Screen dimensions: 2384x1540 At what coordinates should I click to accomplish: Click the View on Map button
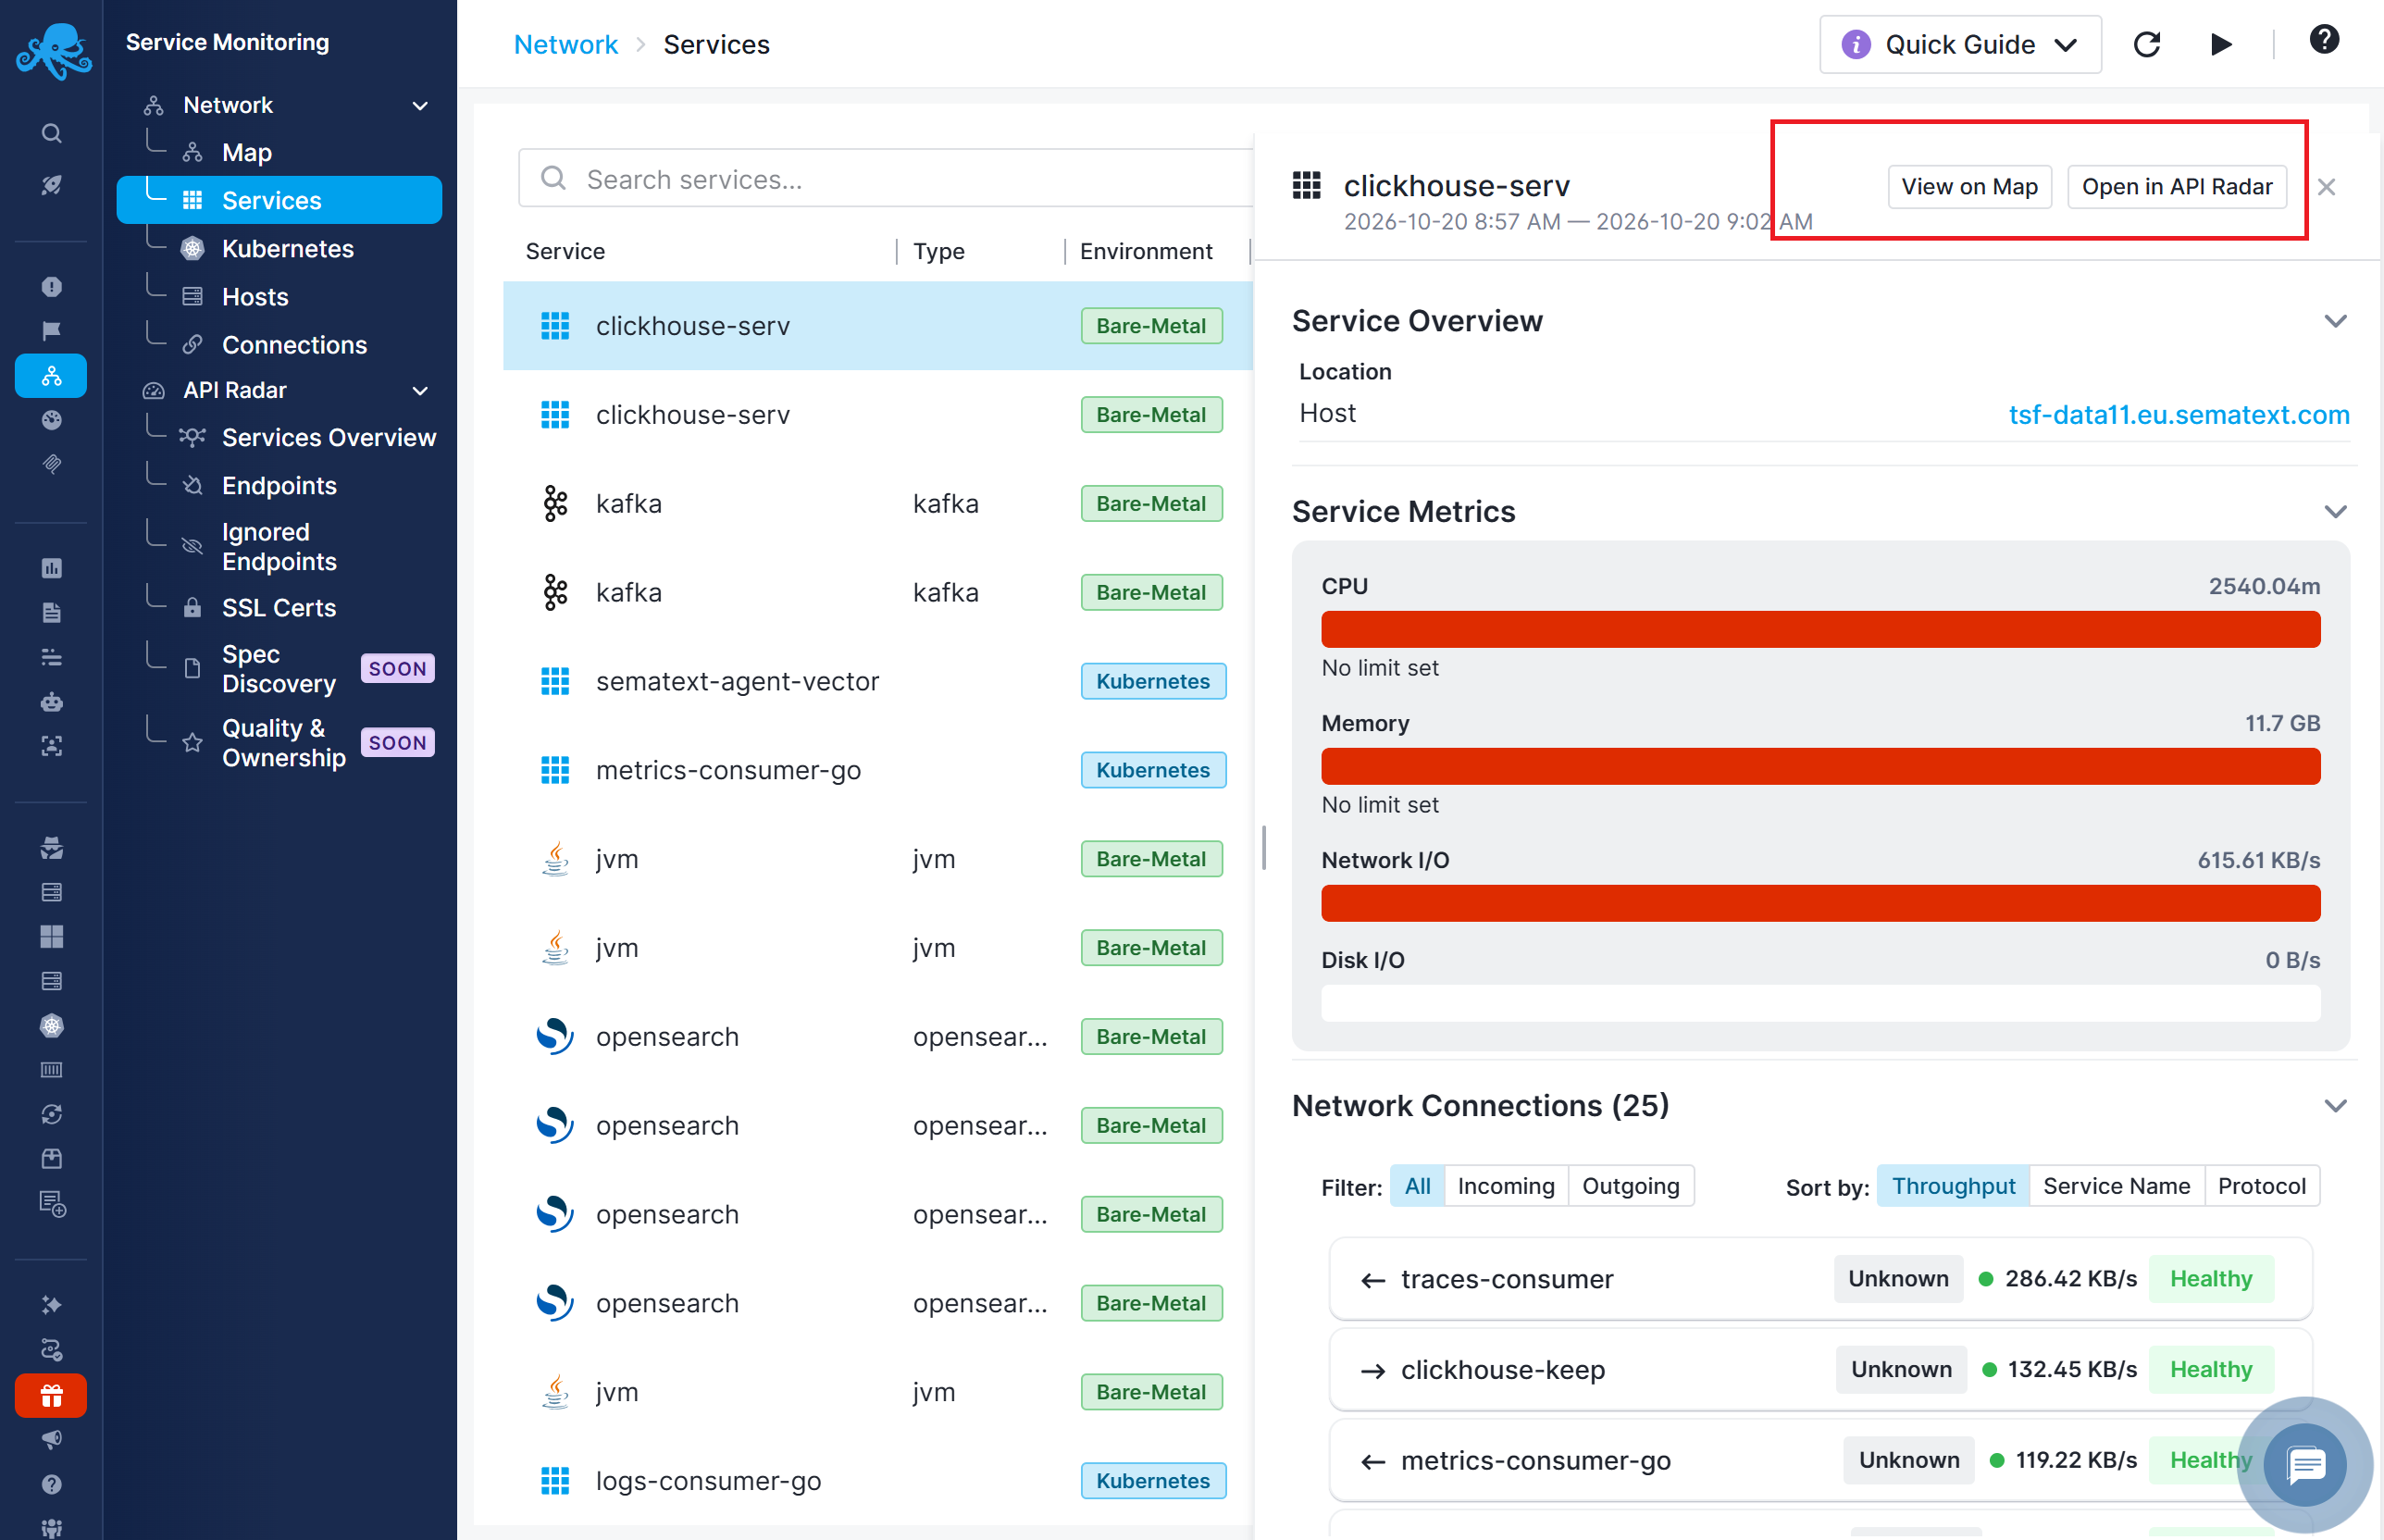[x=1969, y=187]
